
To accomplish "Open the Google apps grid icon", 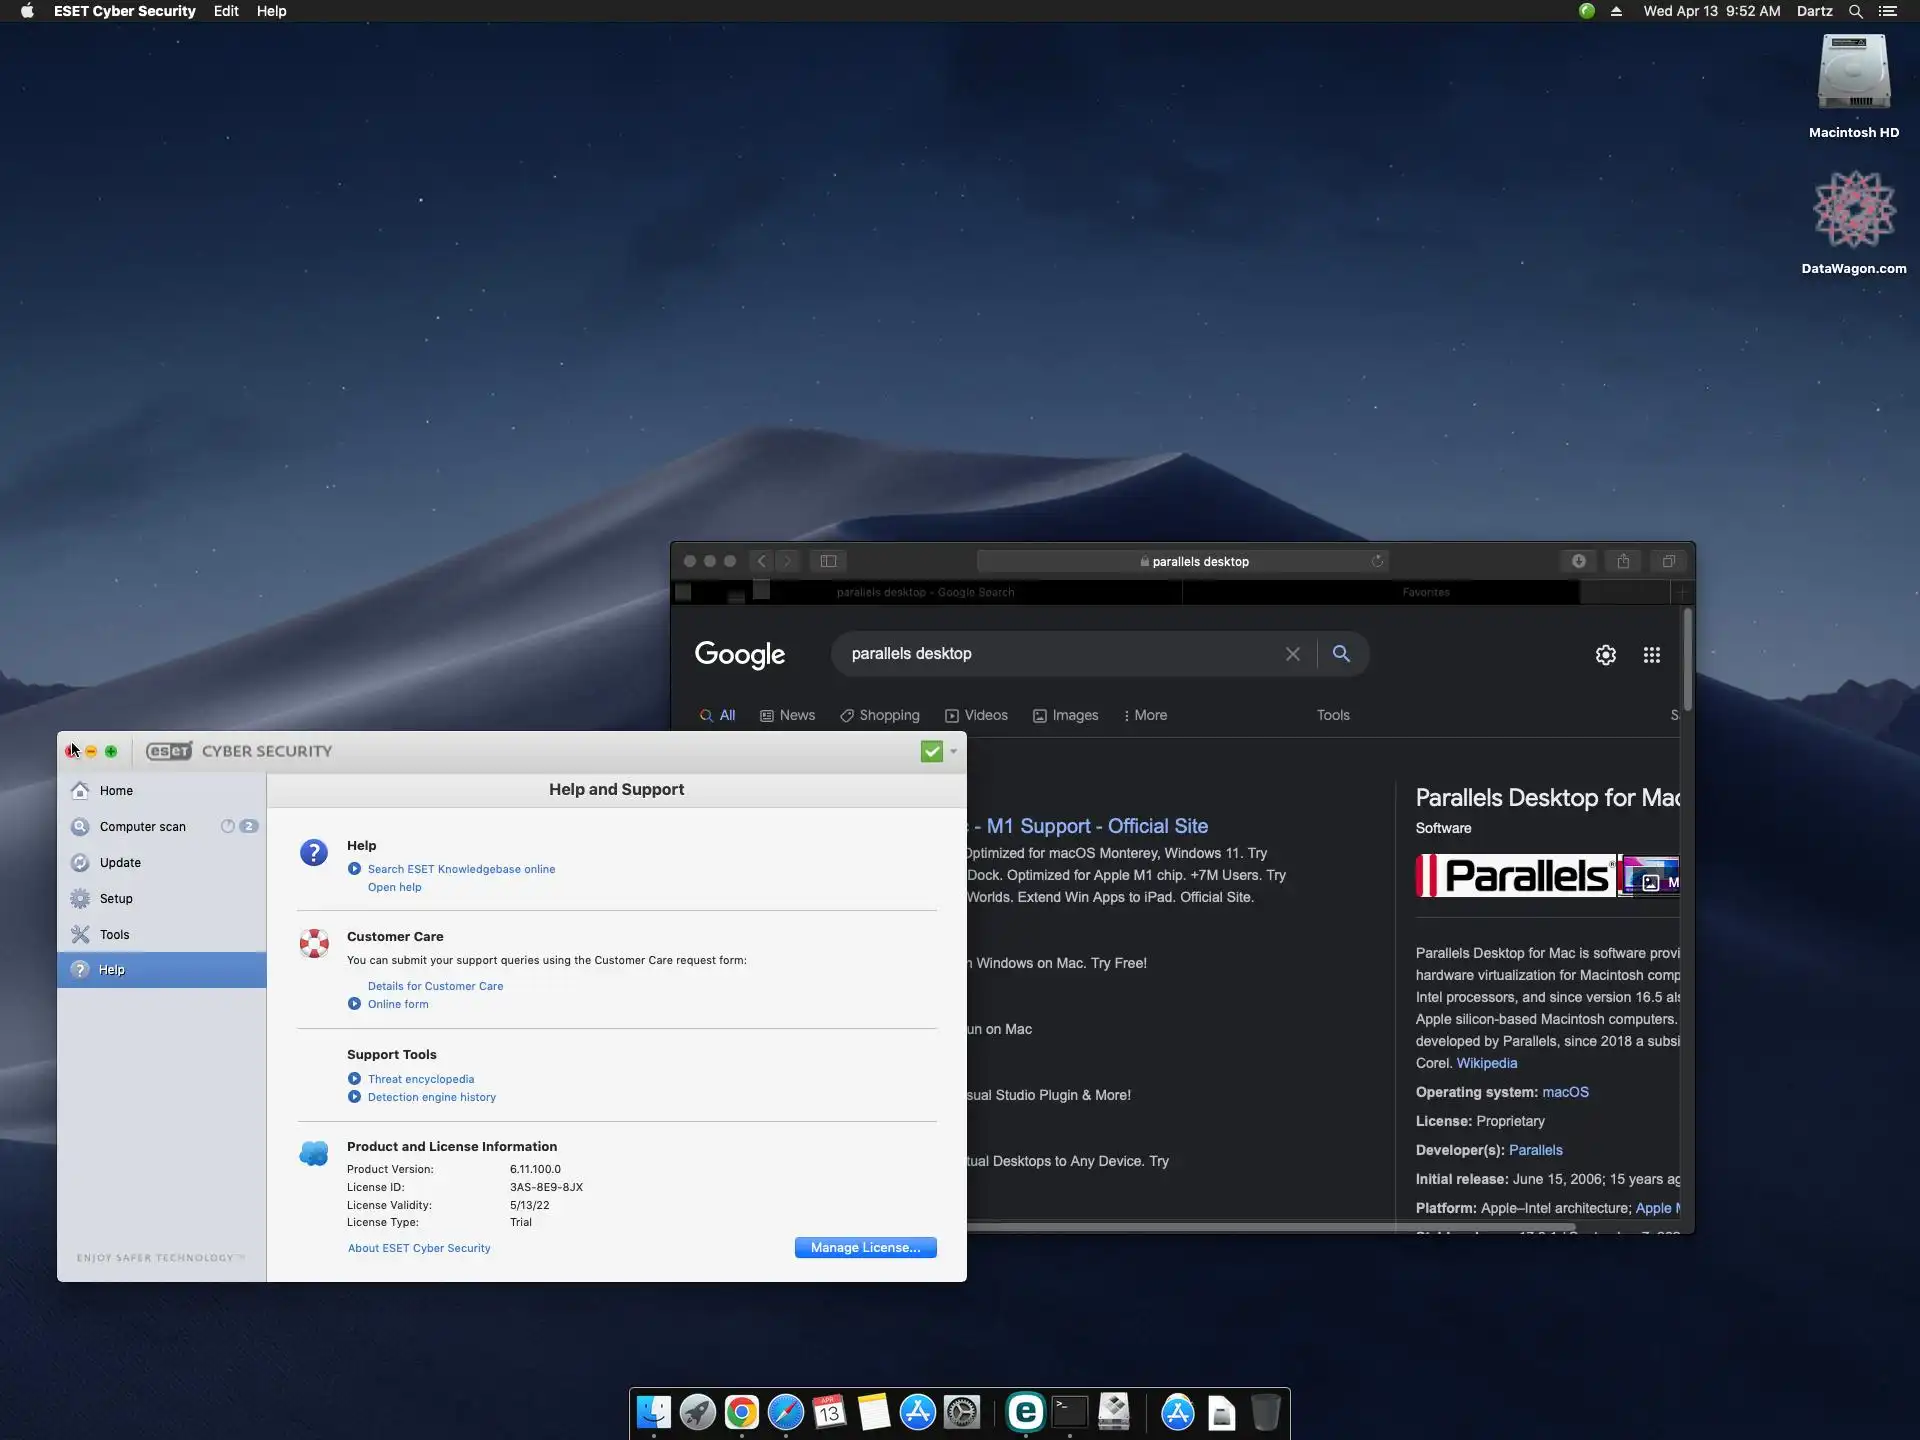I will click(x=1652, y=654).
